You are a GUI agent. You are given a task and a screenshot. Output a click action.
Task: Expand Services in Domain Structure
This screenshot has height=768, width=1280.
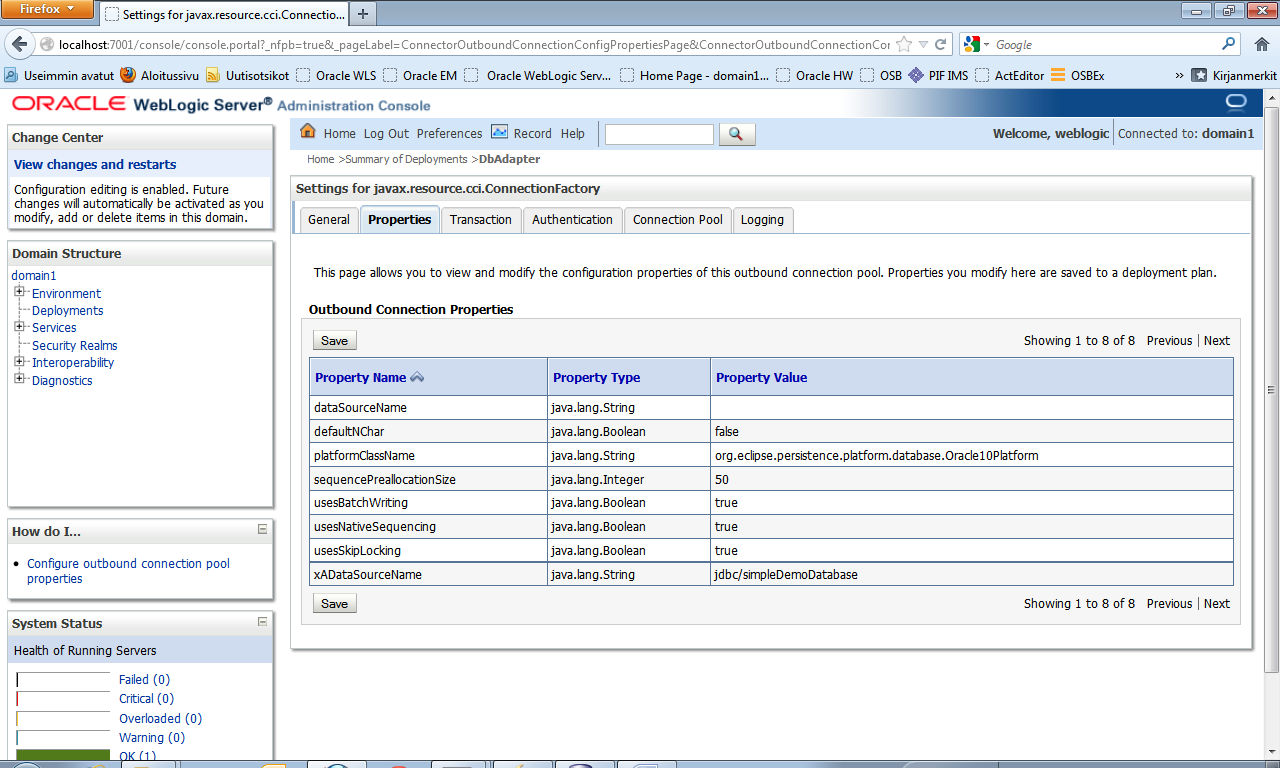[x=18, y=327]
